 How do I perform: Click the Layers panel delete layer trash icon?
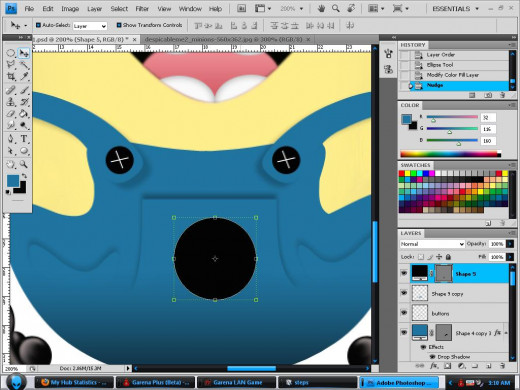coord(502,366)
